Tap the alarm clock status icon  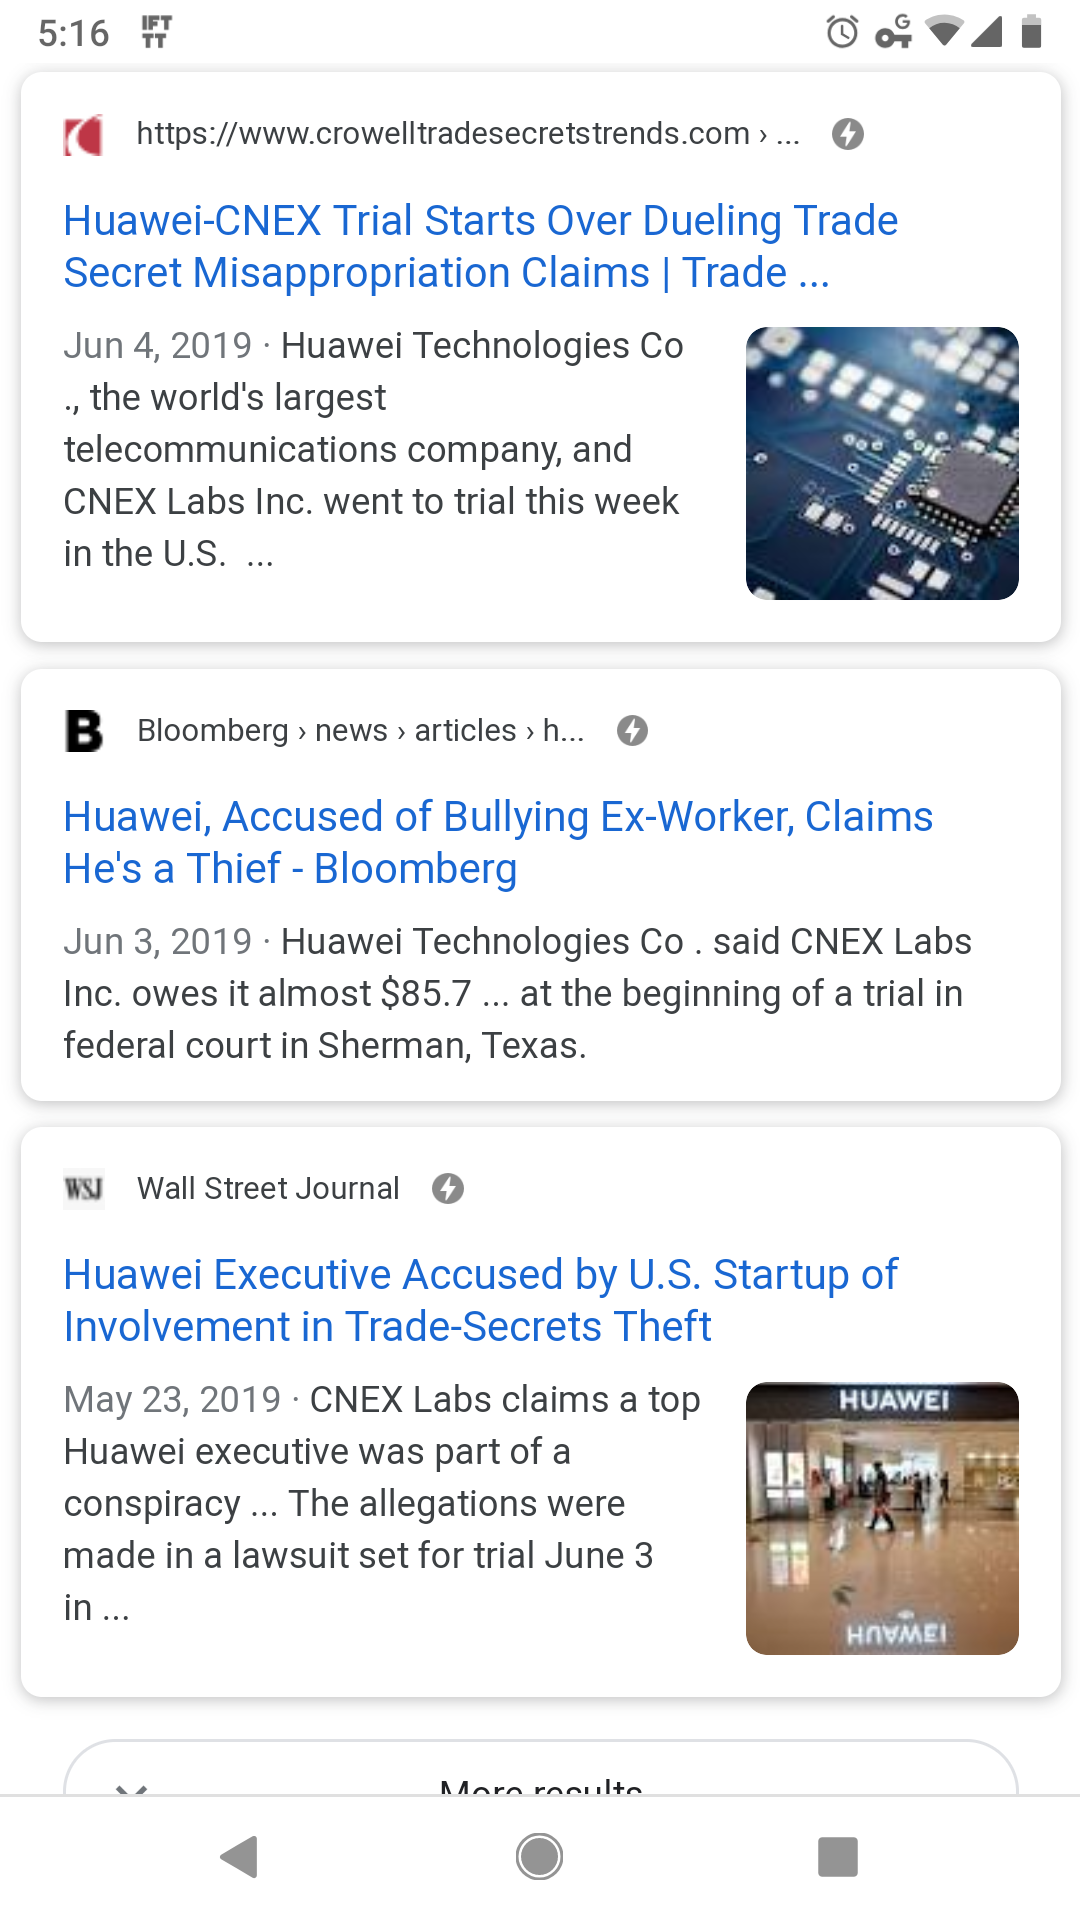pyautogui.click(x=842, y=32)
